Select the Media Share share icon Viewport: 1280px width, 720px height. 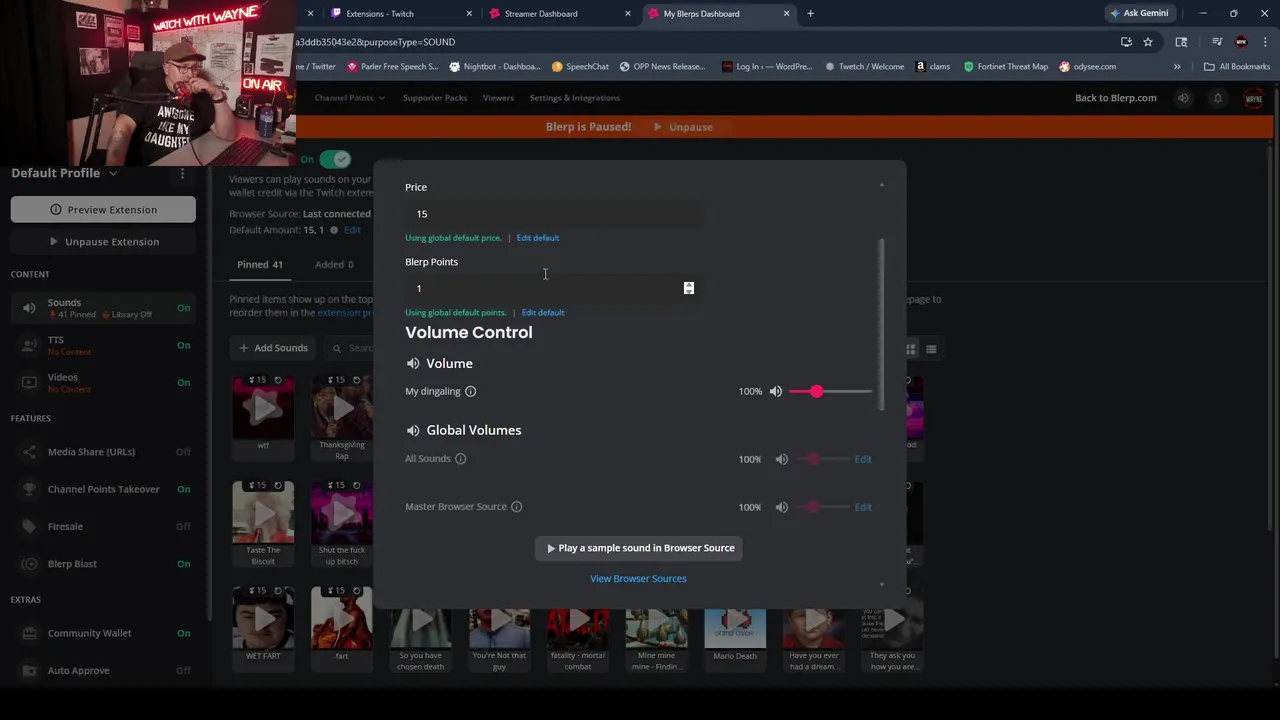pos(29,452)
